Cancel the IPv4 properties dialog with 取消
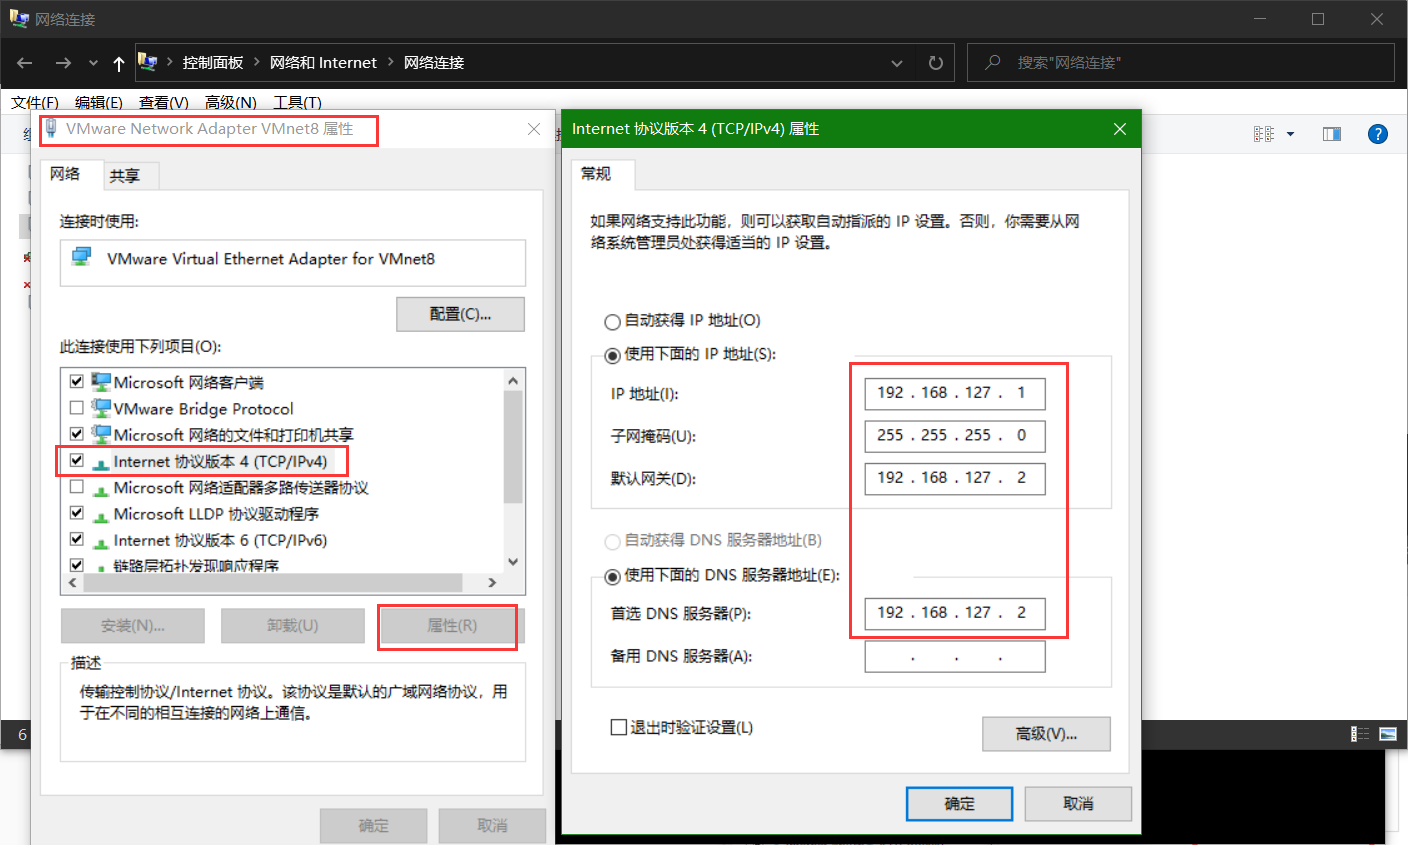Image resolution: width=1408 pixels, height=845 pixels. [x=1078, y=804]
